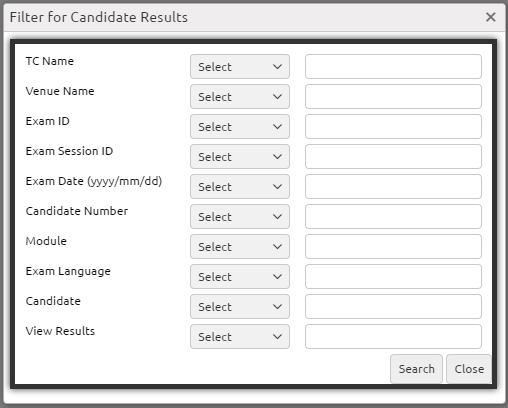Screen dimensions: 508x408
Task: Focus the Exam Language text field
Action: [x=393, y=277]
